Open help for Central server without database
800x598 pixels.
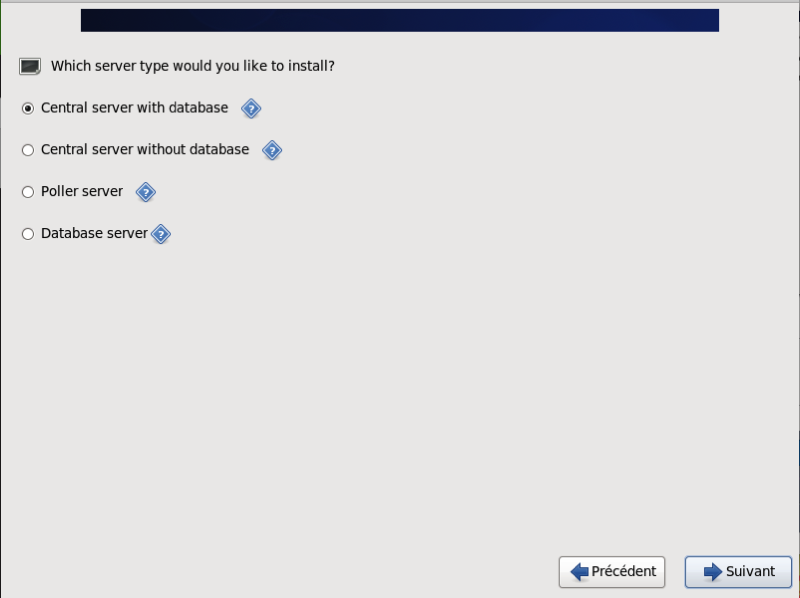click(272, 150)
